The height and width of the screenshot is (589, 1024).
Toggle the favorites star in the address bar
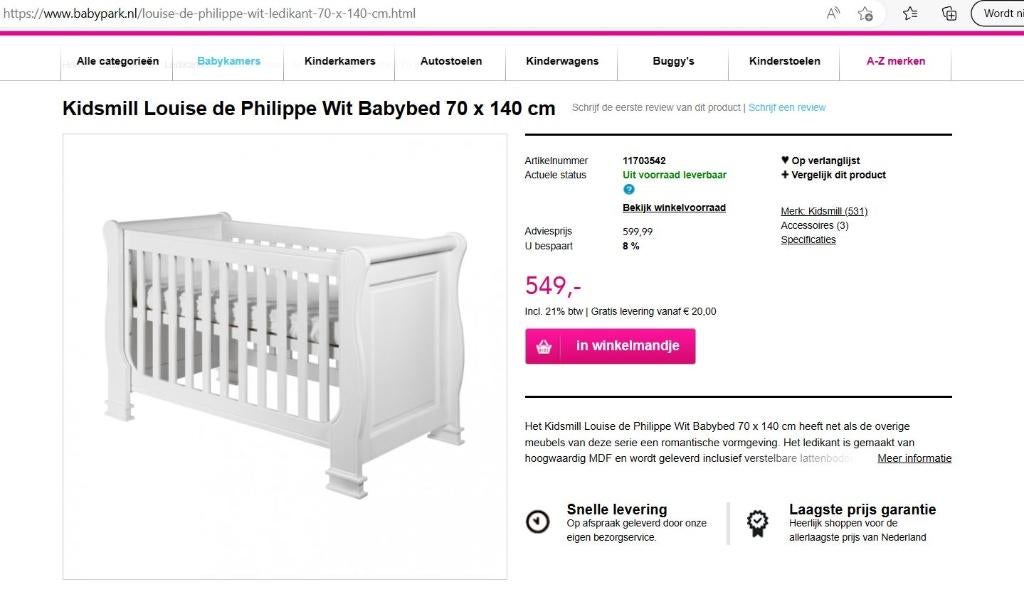[866, 13]
